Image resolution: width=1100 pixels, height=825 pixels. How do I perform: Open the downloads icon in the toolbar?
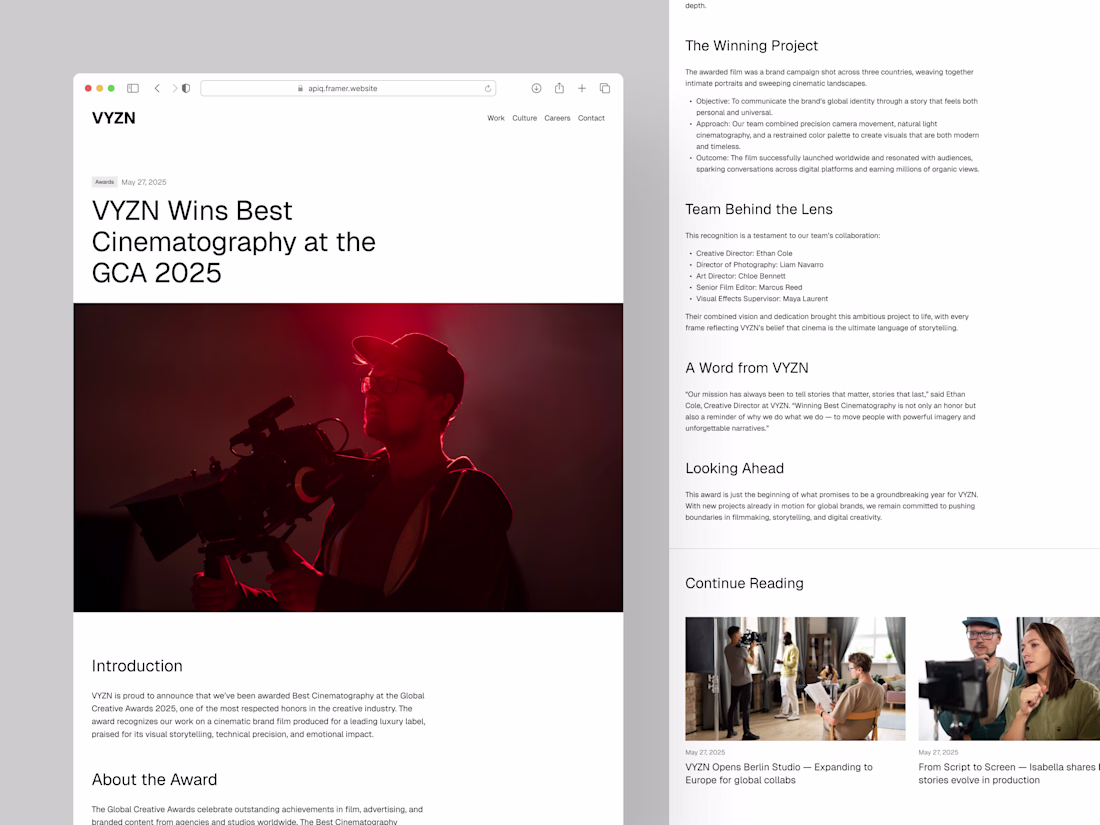pos(536,88)
